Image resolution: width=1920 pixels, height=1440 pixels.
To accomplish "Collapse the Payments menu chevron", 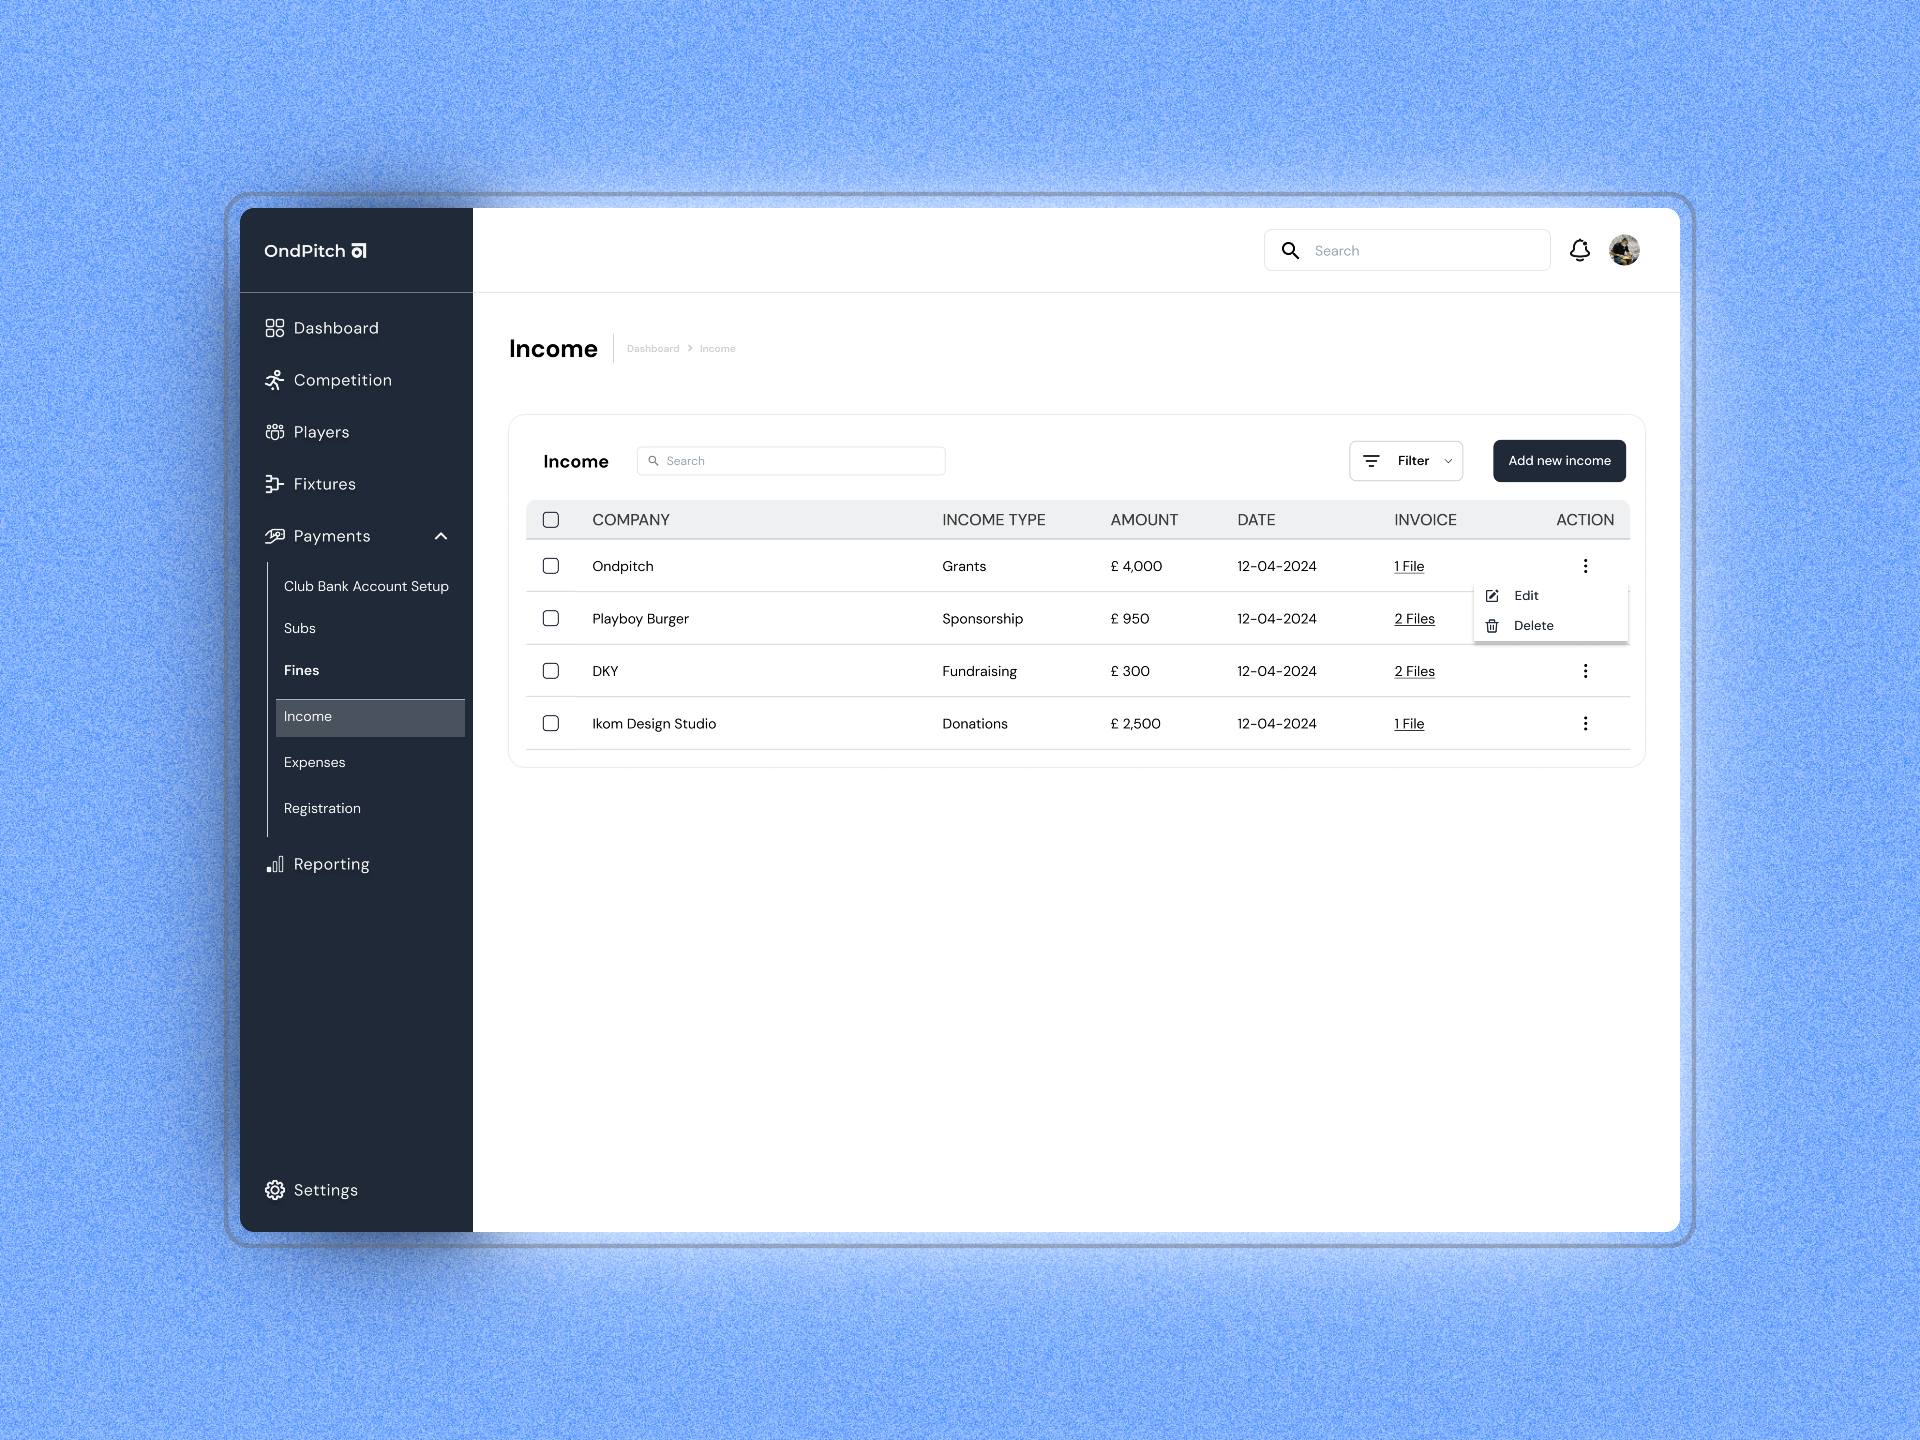I will click(x=441, y=536).
